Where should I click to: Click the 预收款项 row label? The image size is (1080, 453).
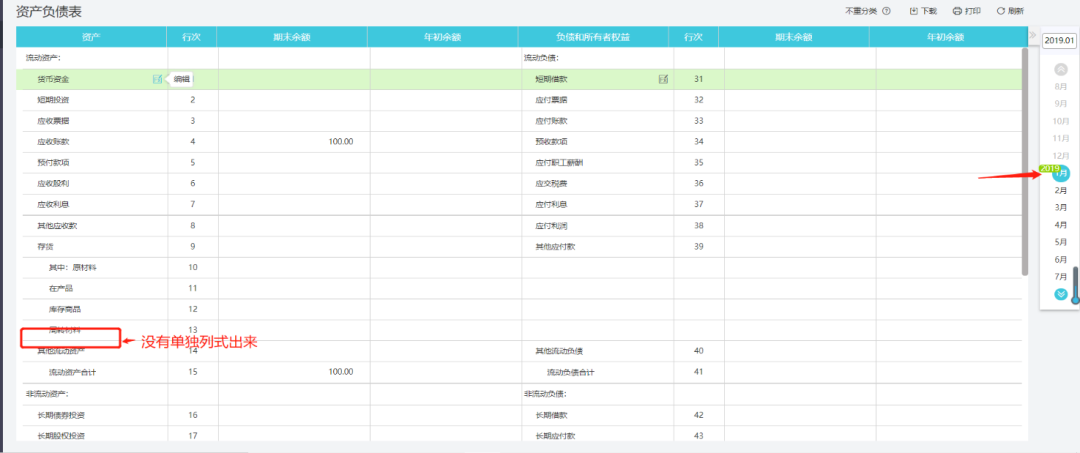[x=552, y=142]
